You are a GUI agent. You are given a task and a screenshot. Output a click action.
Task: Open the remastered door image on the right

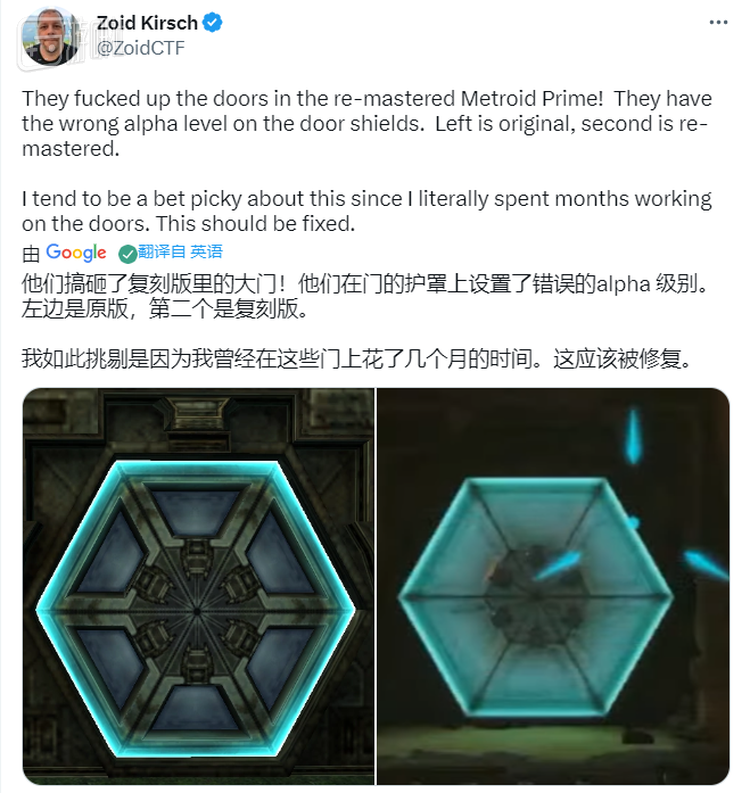[553, 586]
